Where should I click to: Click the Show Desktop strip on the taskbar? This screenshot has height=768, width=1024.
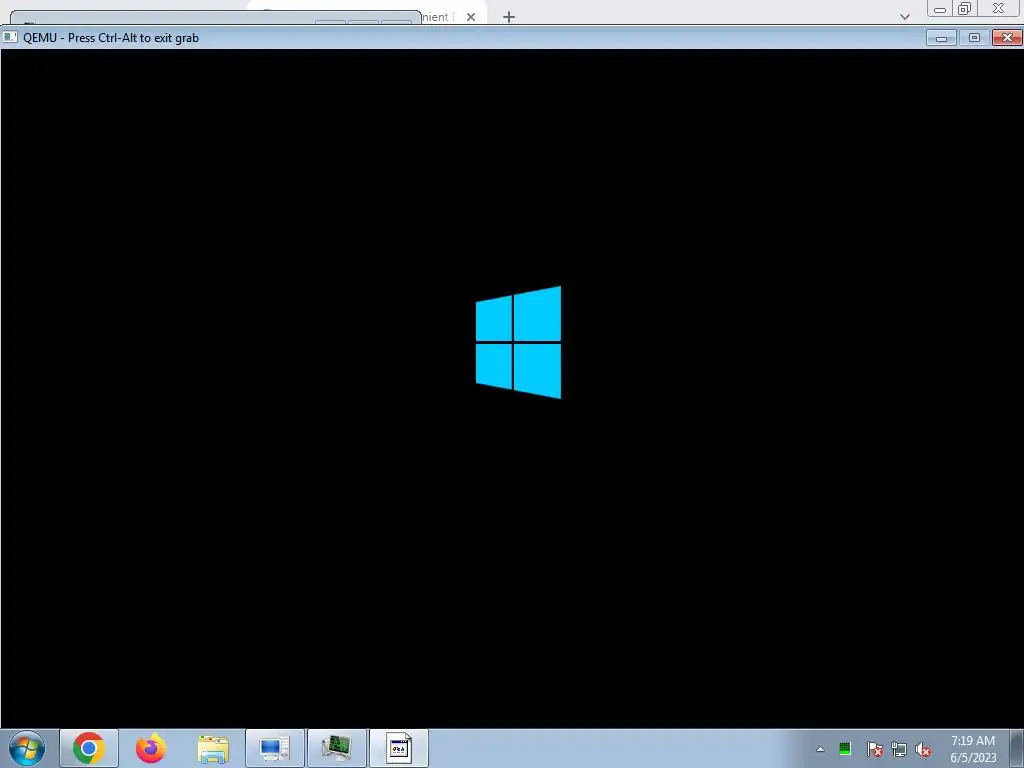pos(1016,748)
